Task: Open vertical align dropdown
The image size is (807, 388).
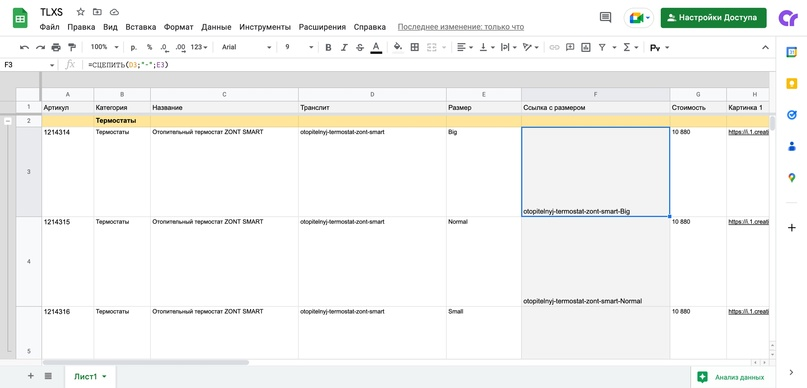Action: (486, 47)
